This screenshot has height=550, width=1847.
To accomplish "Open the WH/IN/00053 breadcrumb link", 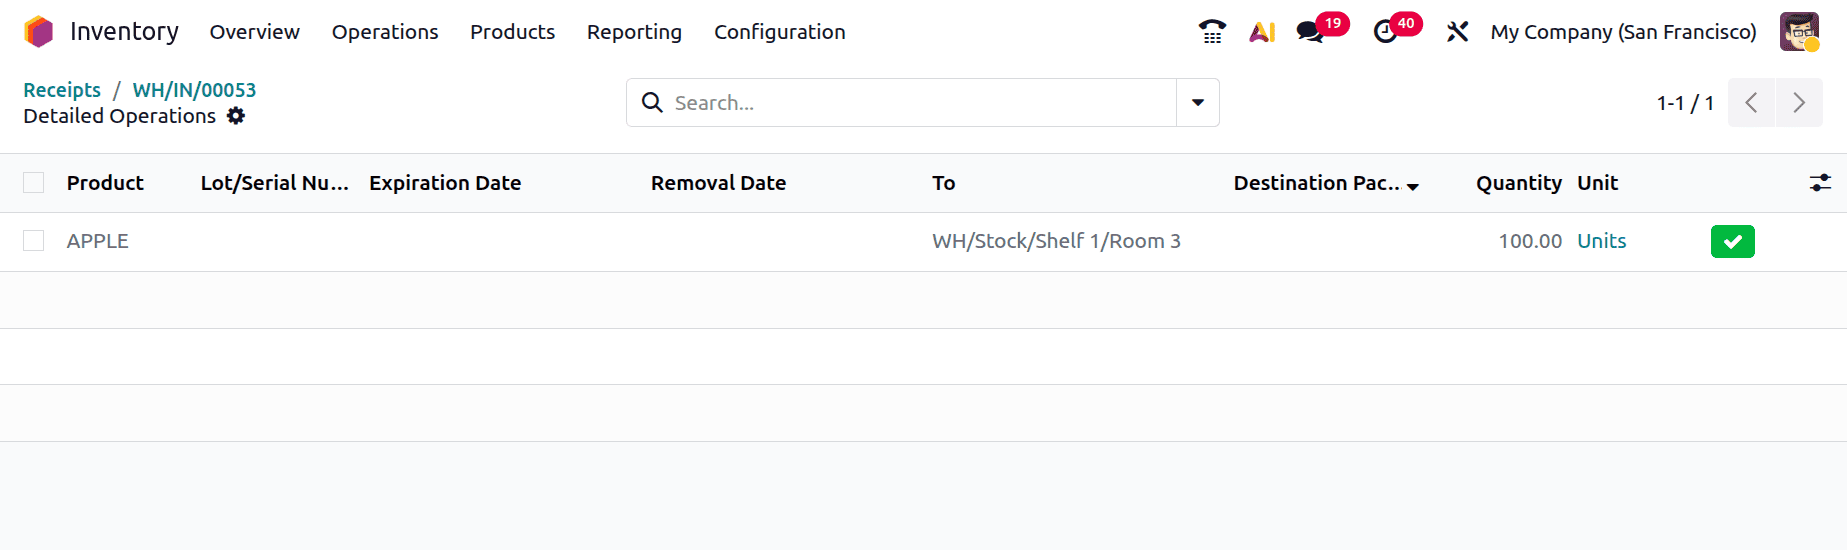I will pos(194,90).
